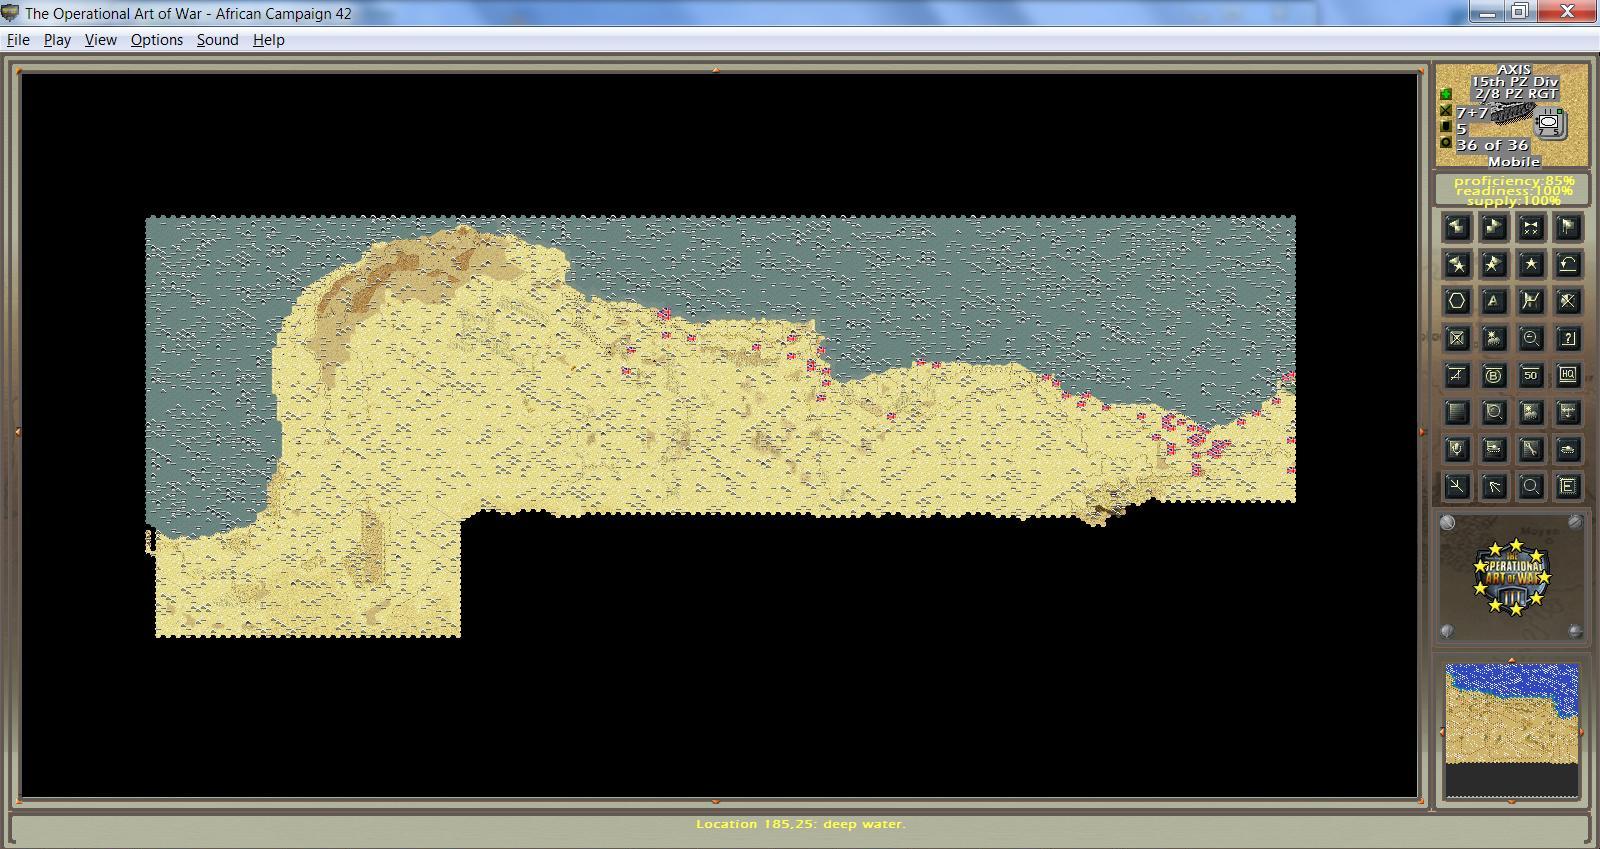This screenshot has height=849, width=1600.
Task: Click the minimap's right scroll arrow
Action: tap(1582, 732)
